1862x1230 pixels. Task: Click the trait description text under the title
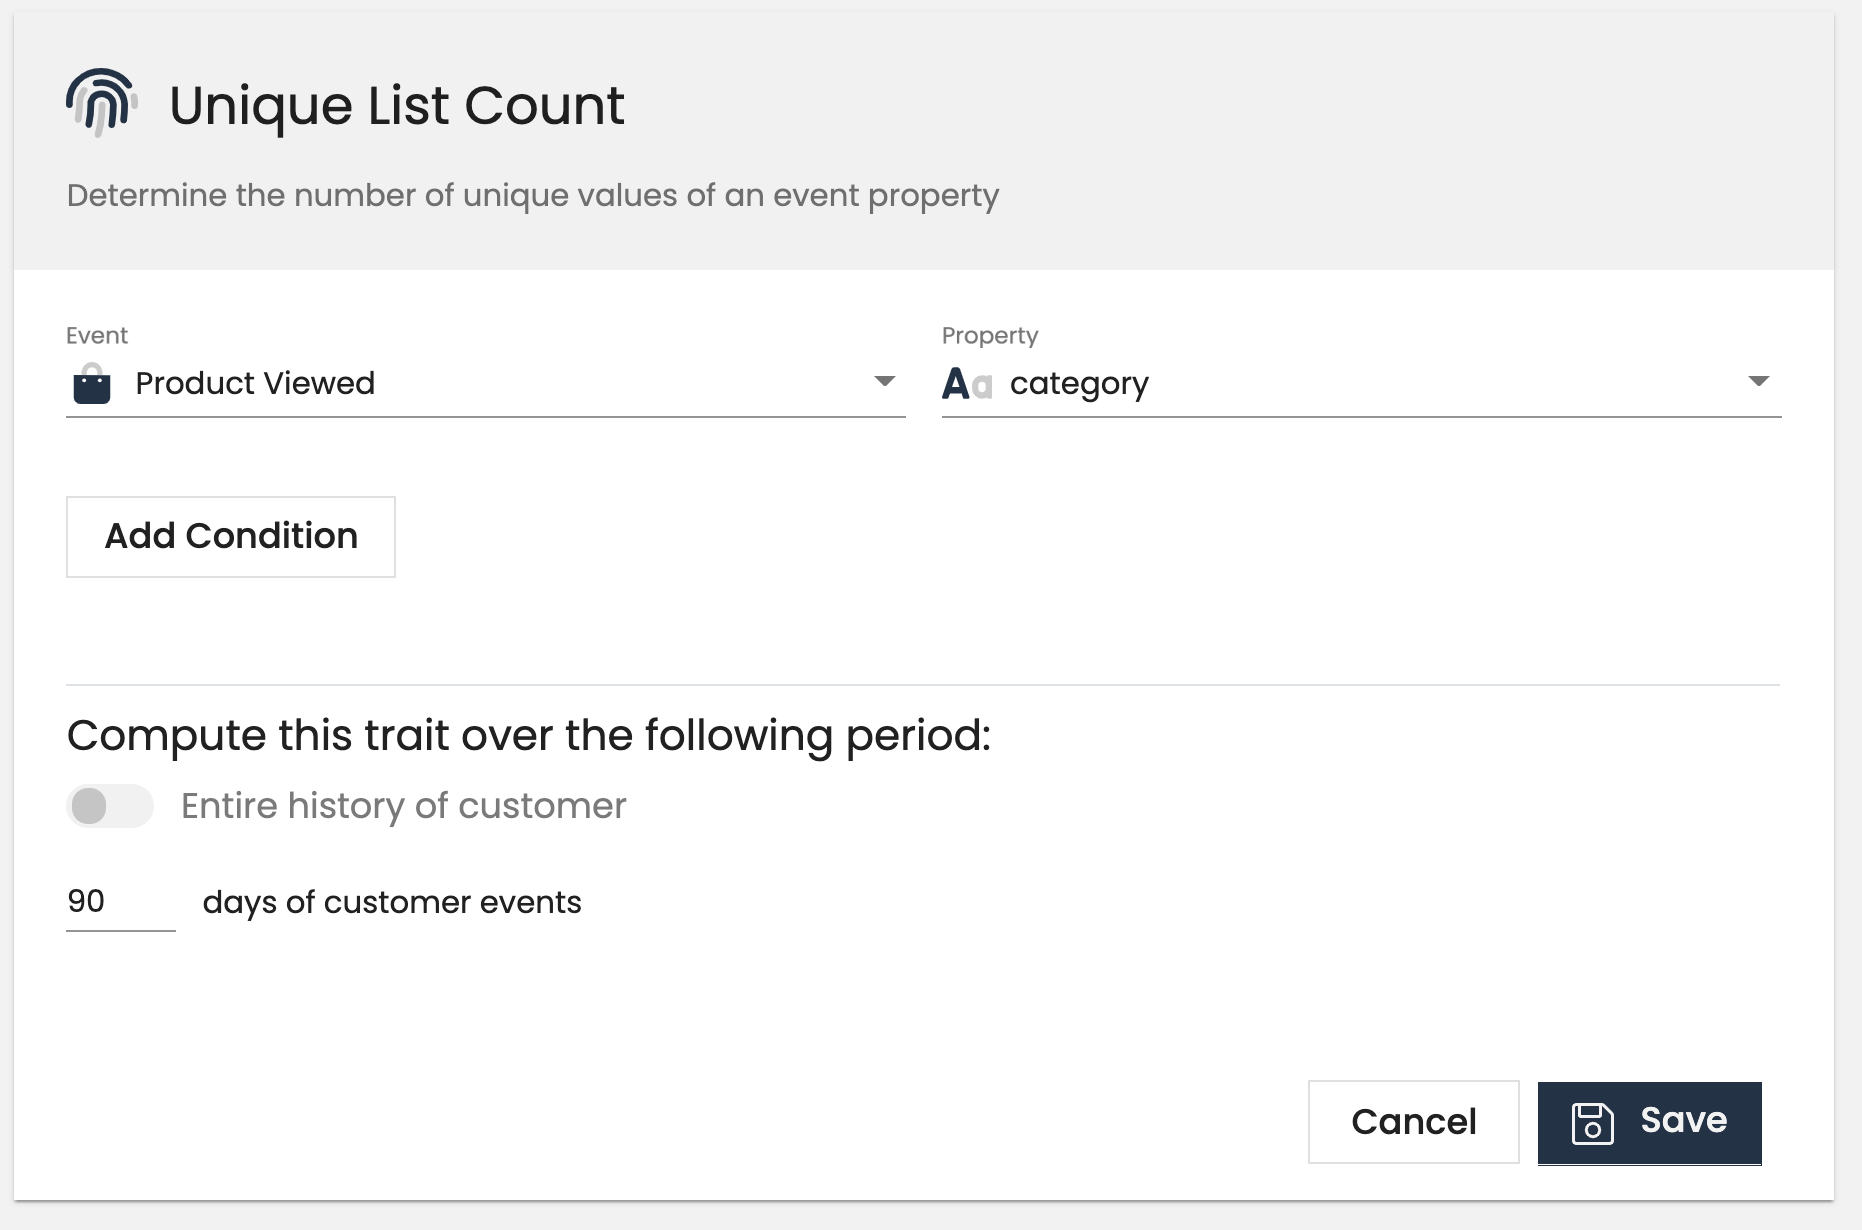[x=532, y=195]
